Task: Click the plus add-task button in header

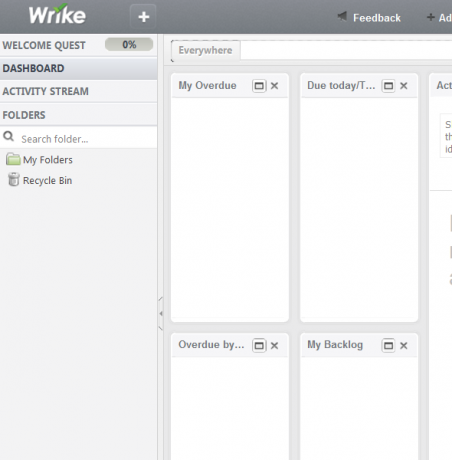Action: coord(143,16)
